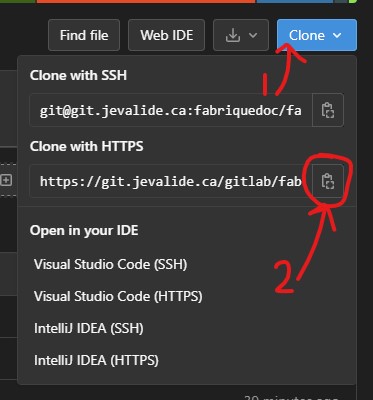Launch the Web IDE
The image size is (373, 400).
tap(166, 35)
